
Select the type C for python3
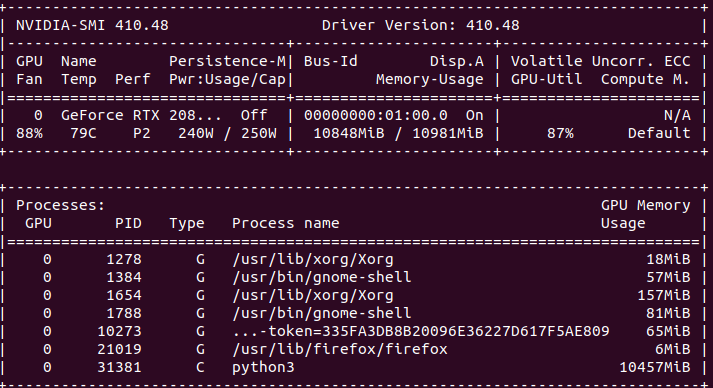(x=200, y=368)
